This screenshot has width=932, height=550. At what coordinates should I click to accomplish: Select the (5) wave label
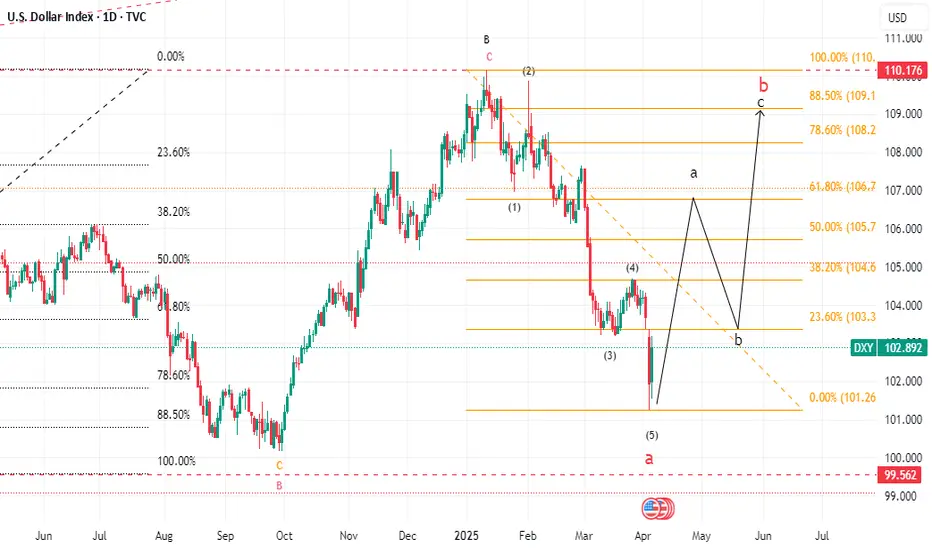[x=652, y=435]
